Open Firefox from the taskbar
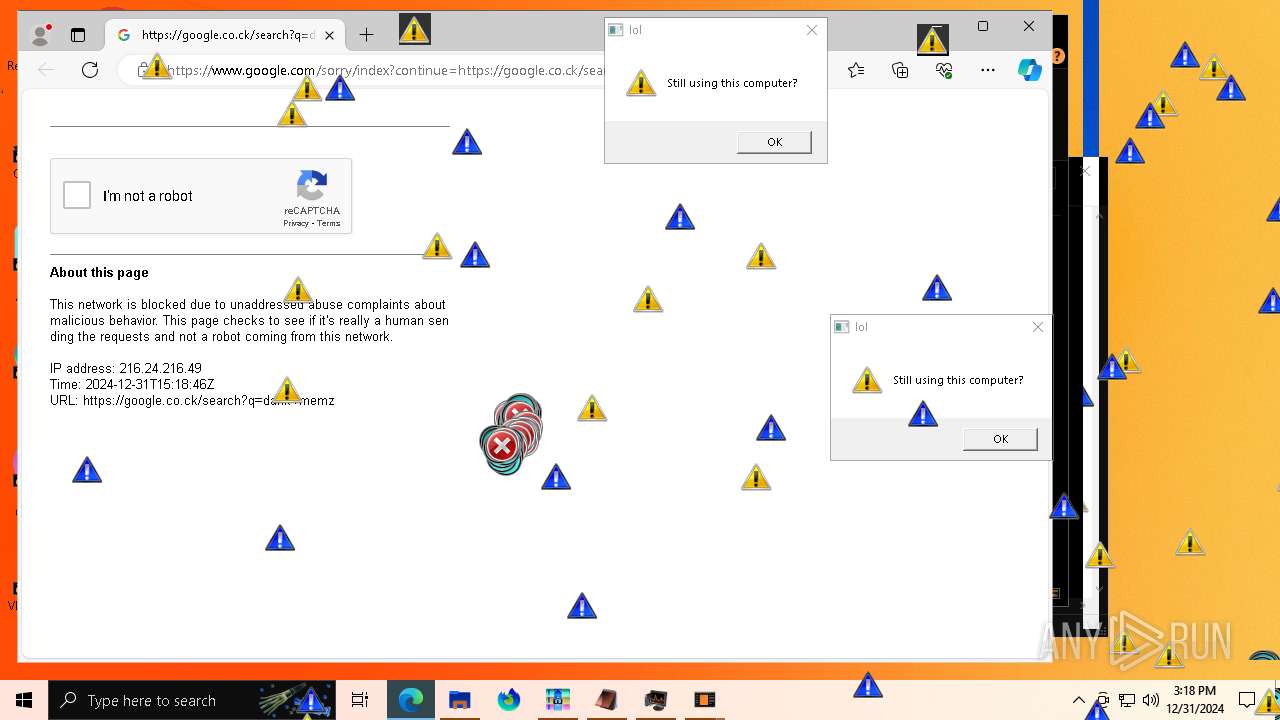Image resolution: width=1280 pixels, height=720 pixels. tap(509, 700)
